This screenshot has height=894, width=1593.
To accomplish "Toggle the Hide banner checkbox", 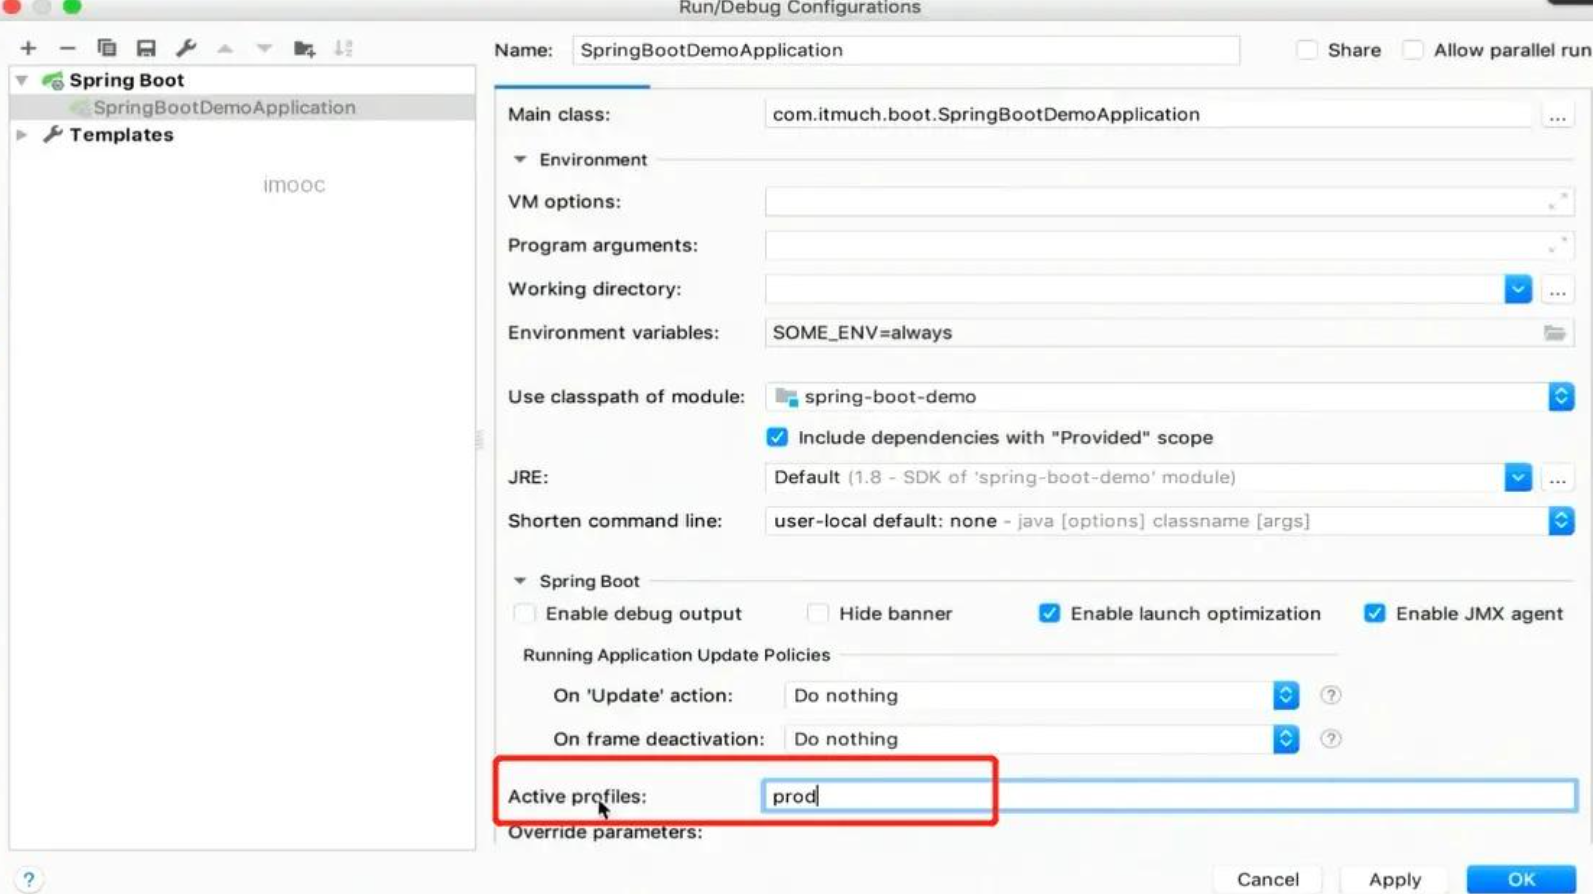I will tap(817, 614).
